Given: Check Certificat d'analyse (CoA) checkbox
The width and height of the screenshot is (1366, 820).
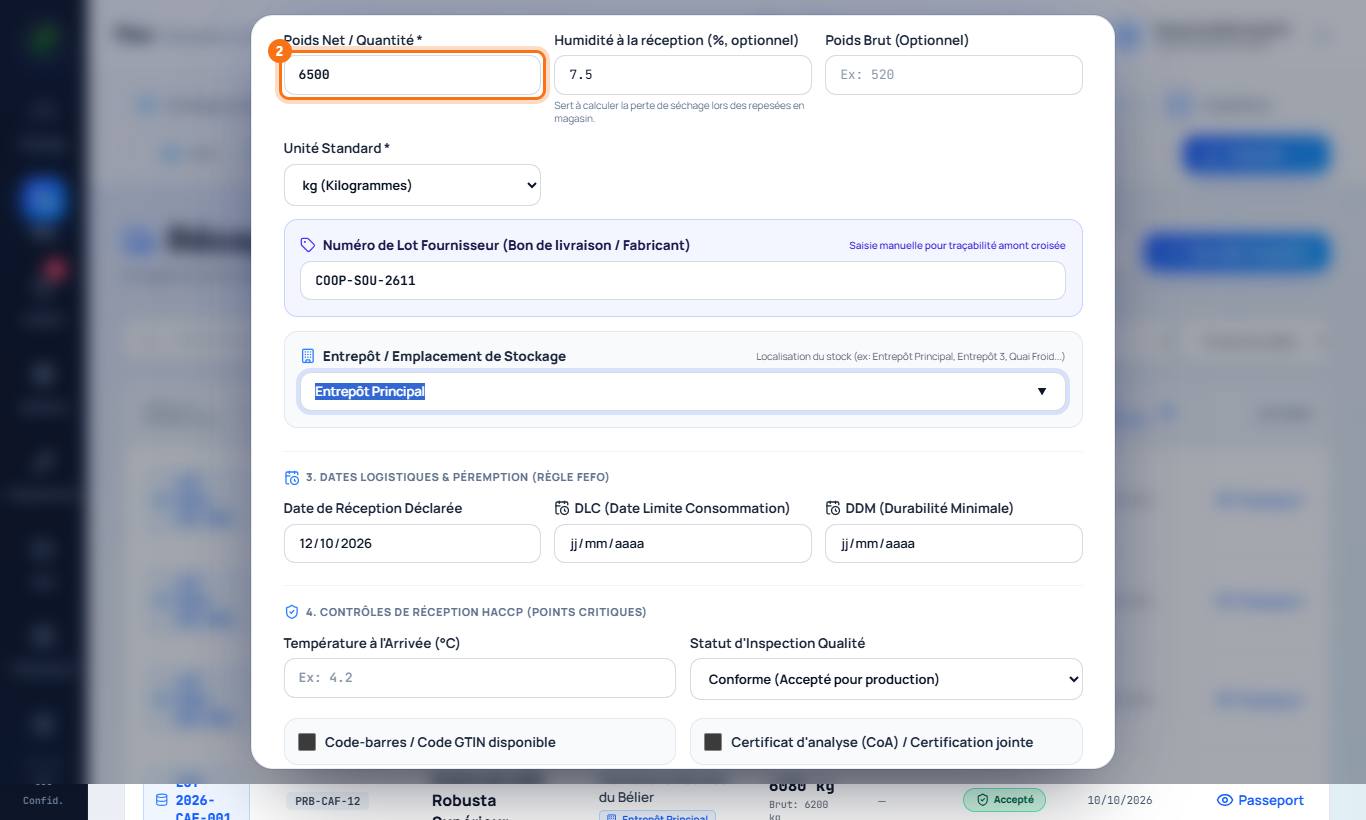Looking at the screenshot, I should 713,742.
